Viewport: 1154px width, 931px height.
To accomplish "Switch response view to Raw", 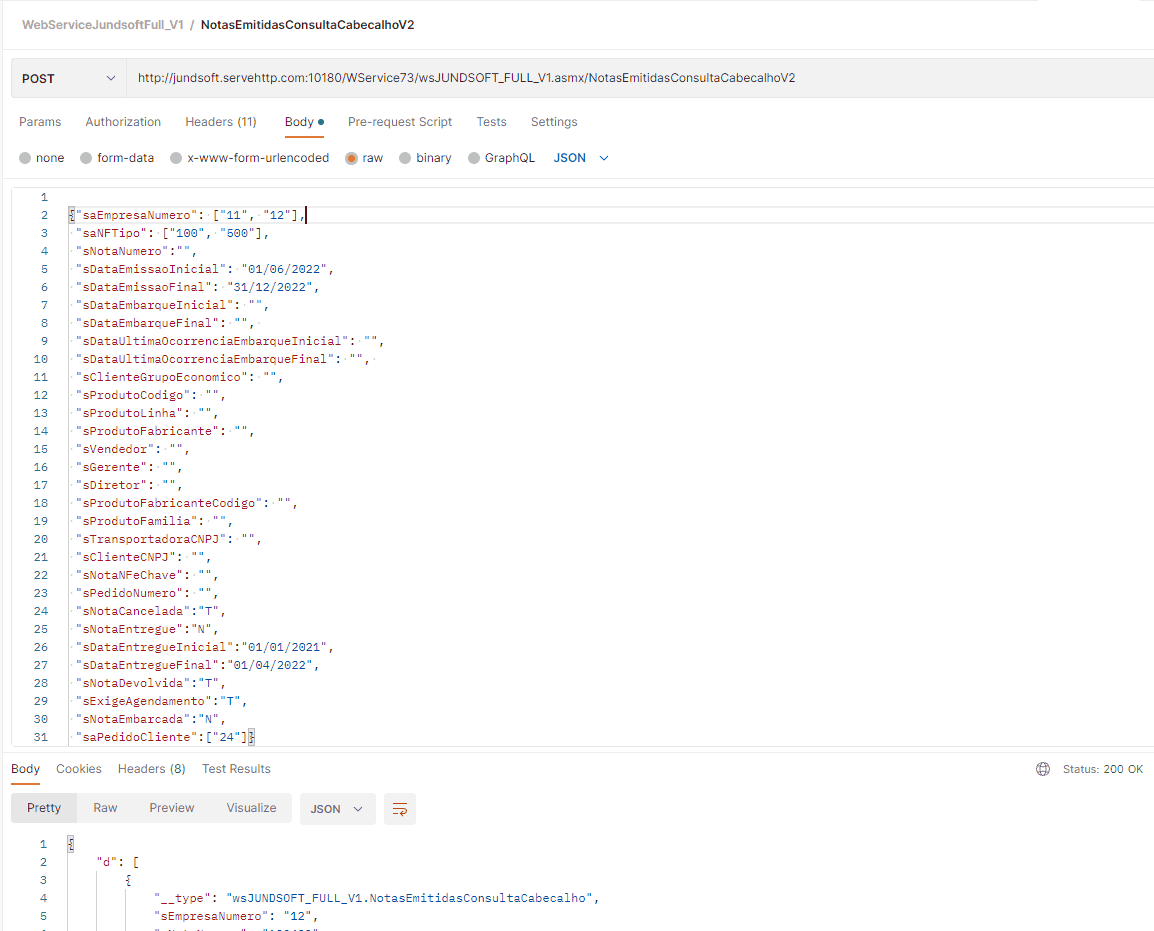I will [x=105, y=808].
